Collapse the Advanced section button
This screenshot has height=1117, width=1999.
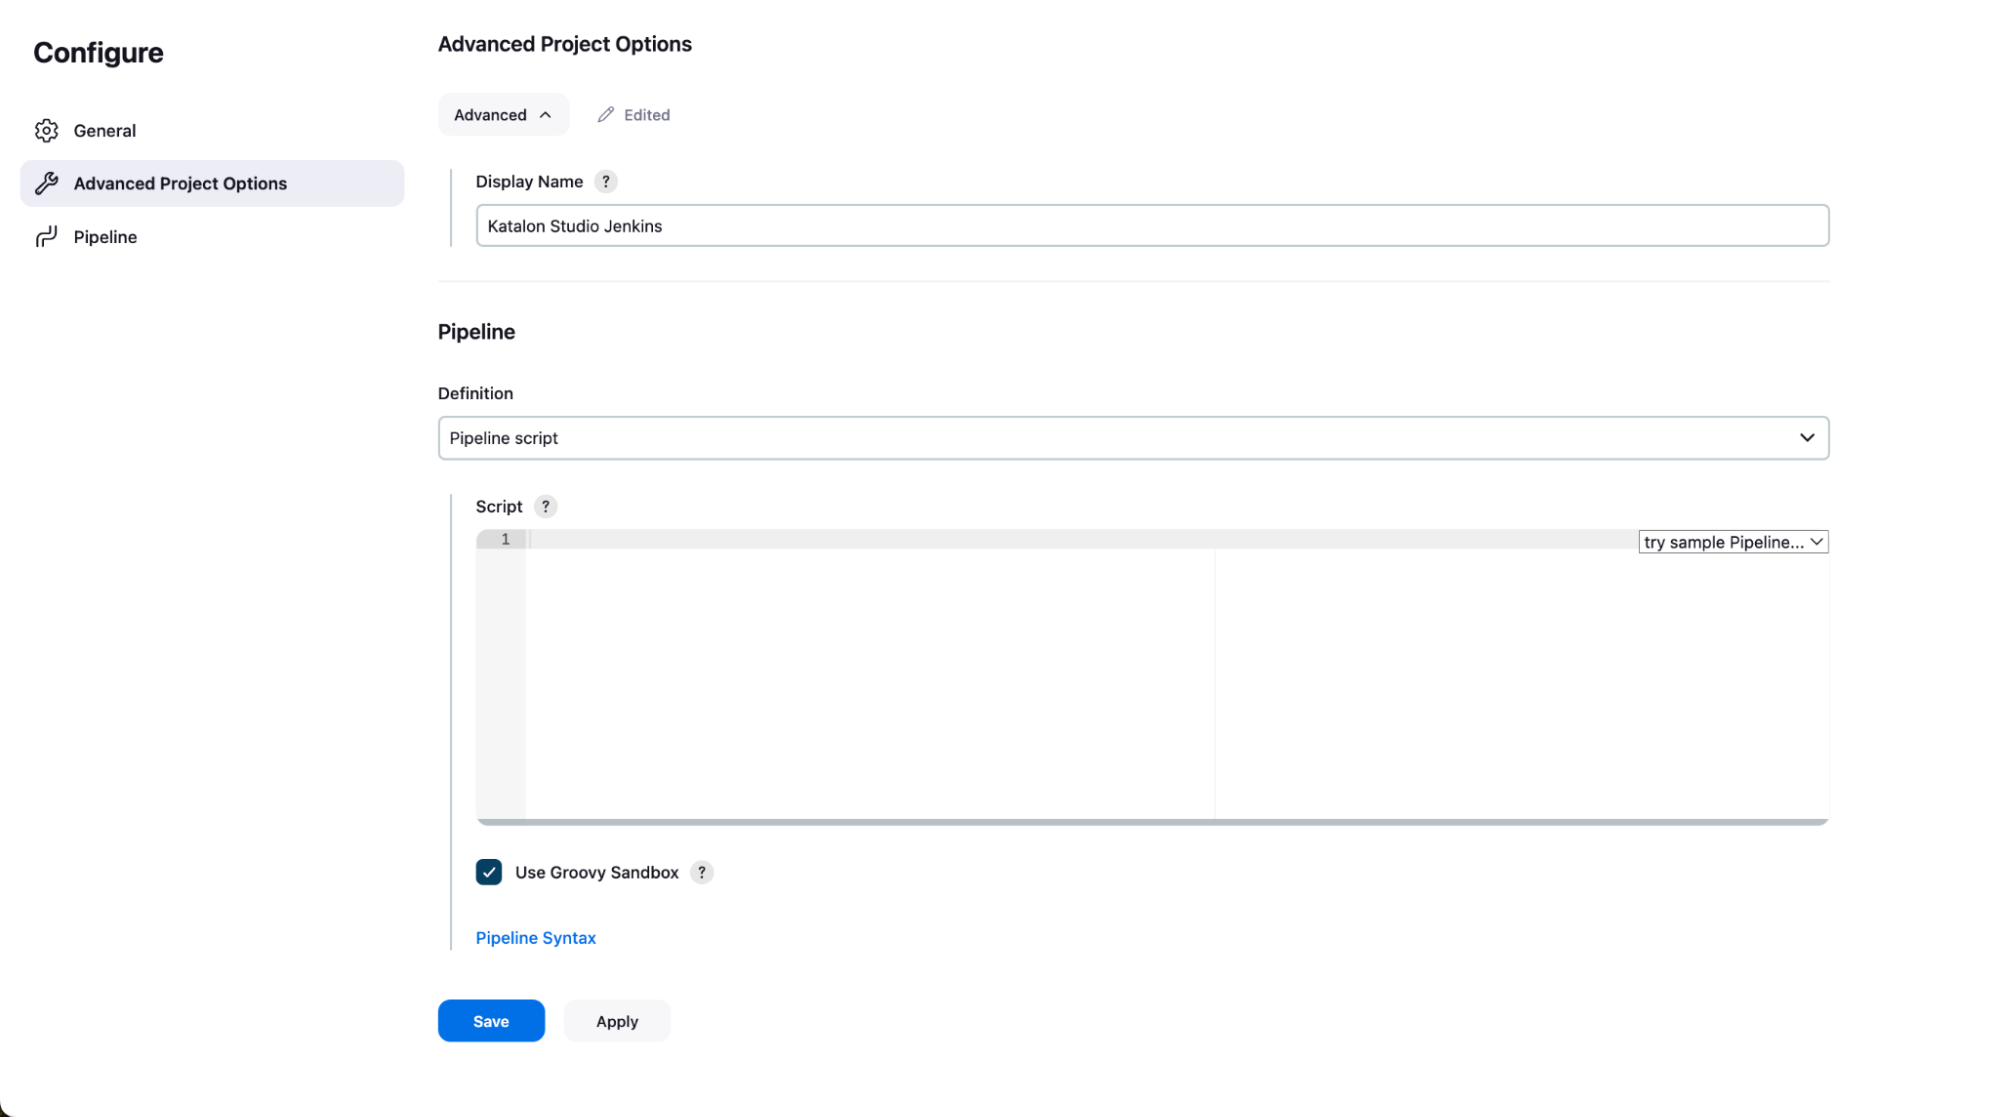click(504, 115)
